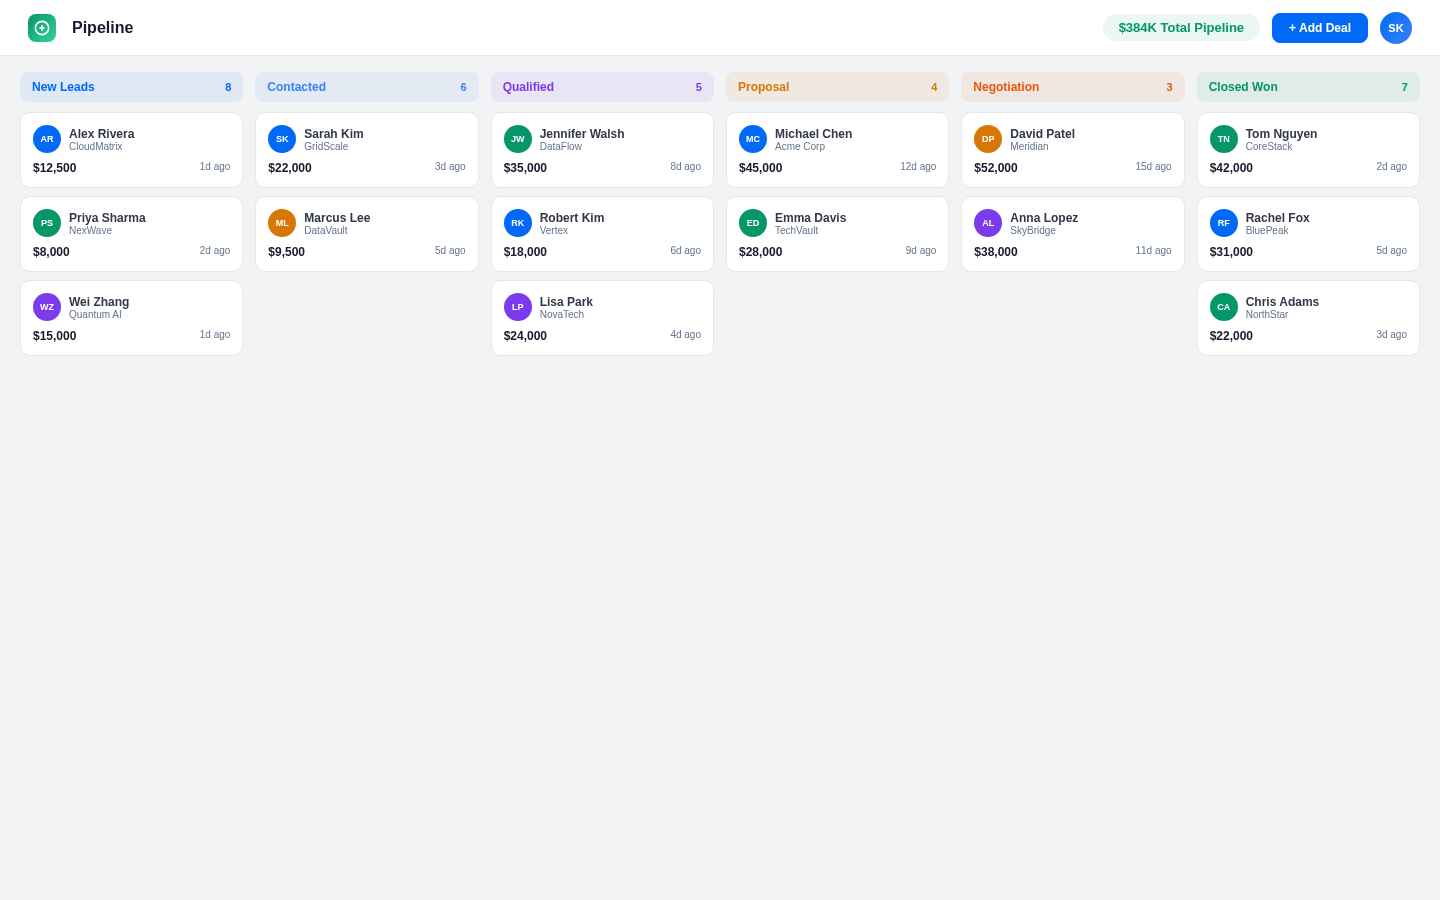Click the $15,000 deal amount
This screenshot has width=1440, height=900.
54,336
